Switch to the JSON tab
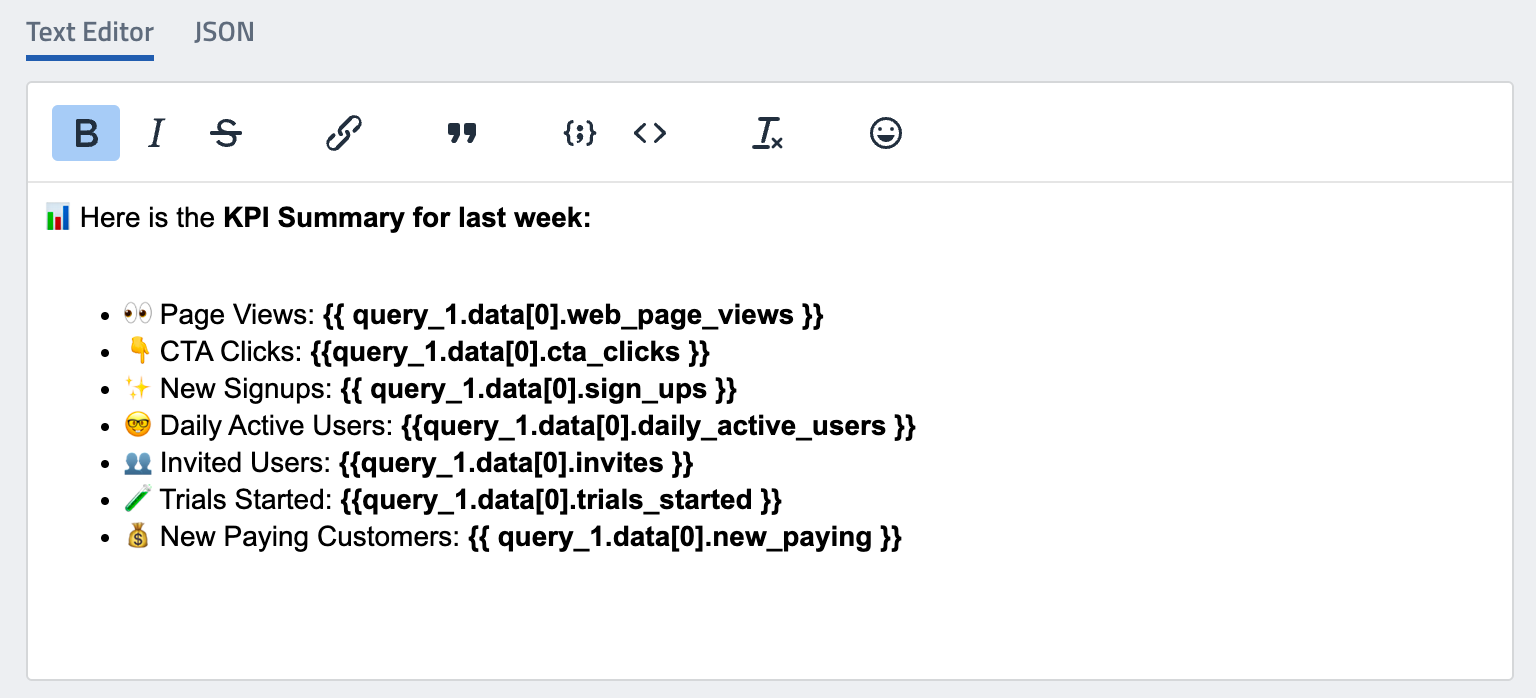The width and height of the screenshot is (1536, 698). click(x=224, y=32)
